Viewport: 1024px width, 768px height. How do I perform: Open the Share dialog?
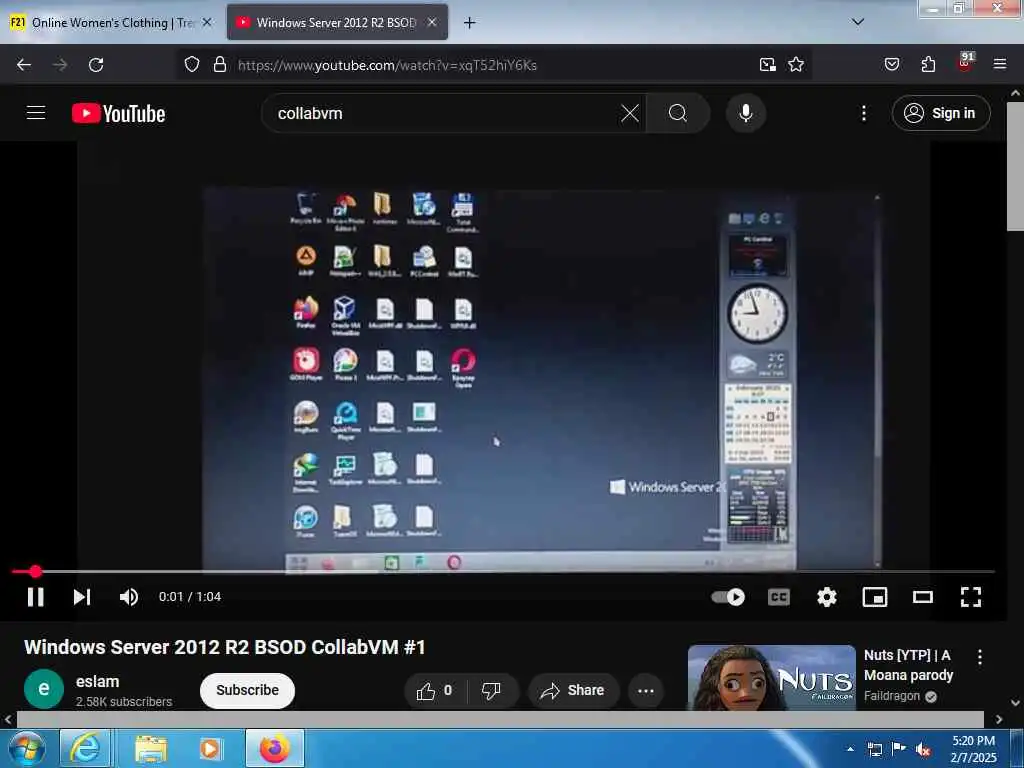click(x=573, y=690)
